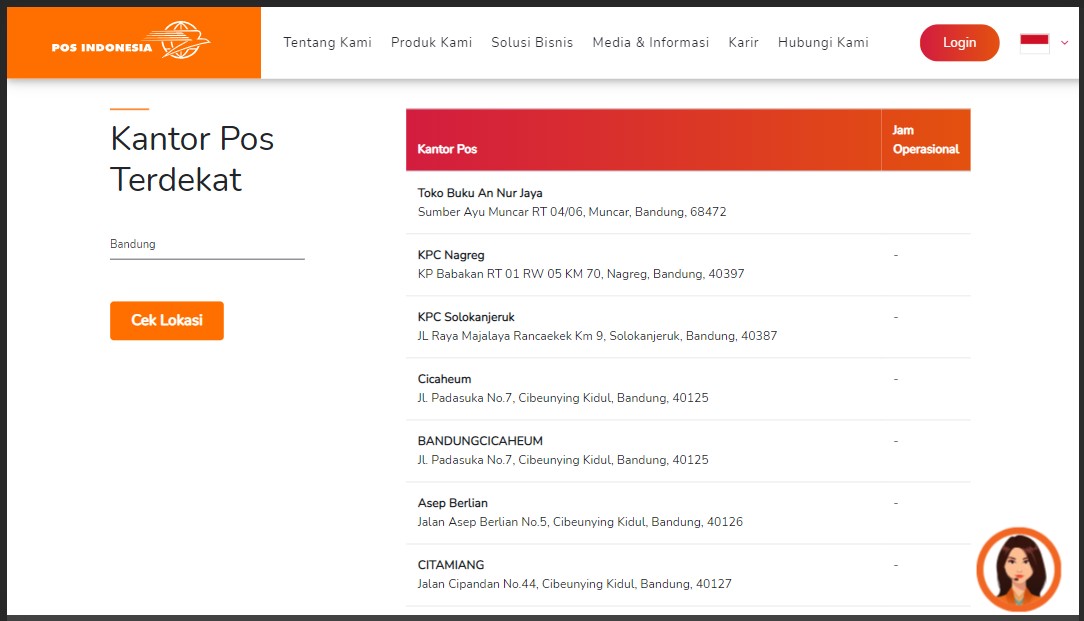Expand the language dropdown chevron
This screenshot has height=621, width=1084.
[1065, 43]
